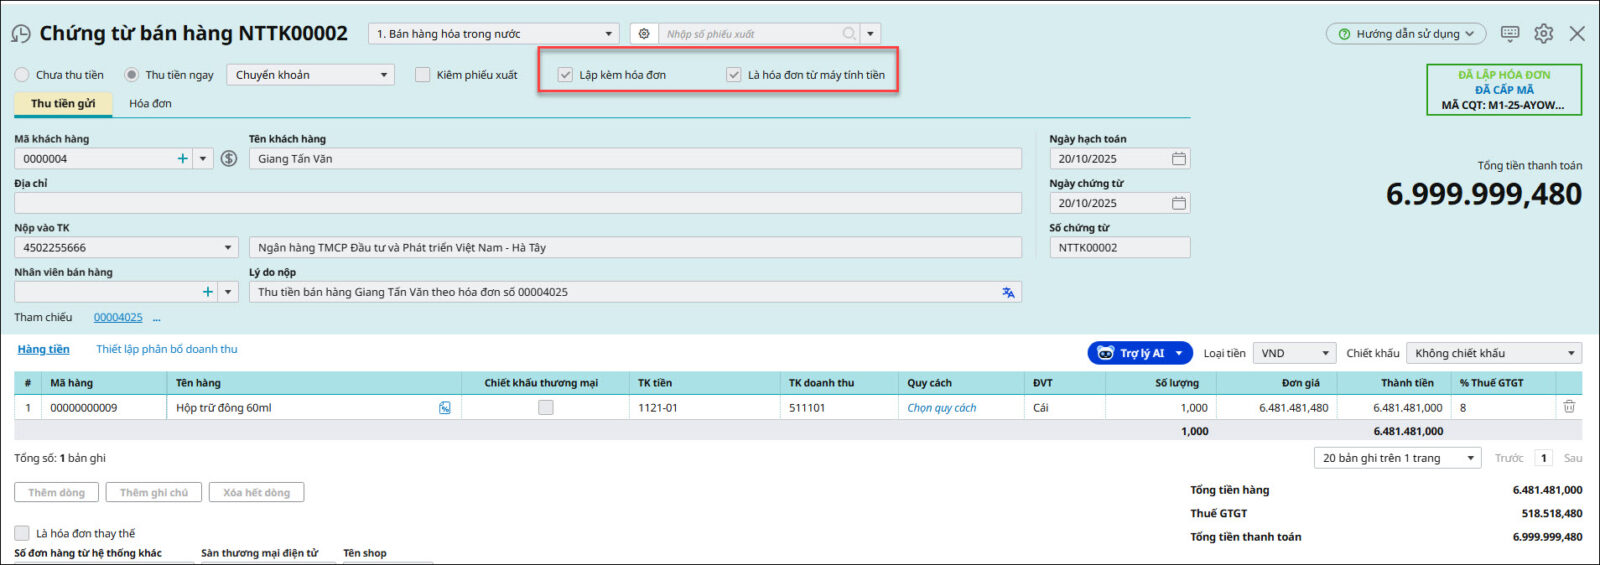Enable the Kiêm phiếu xuất checkbox

[x=423, y=75]
